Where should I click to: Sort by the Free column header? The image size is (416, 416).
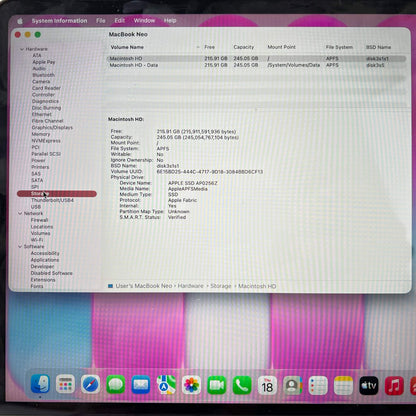point(209,47)
